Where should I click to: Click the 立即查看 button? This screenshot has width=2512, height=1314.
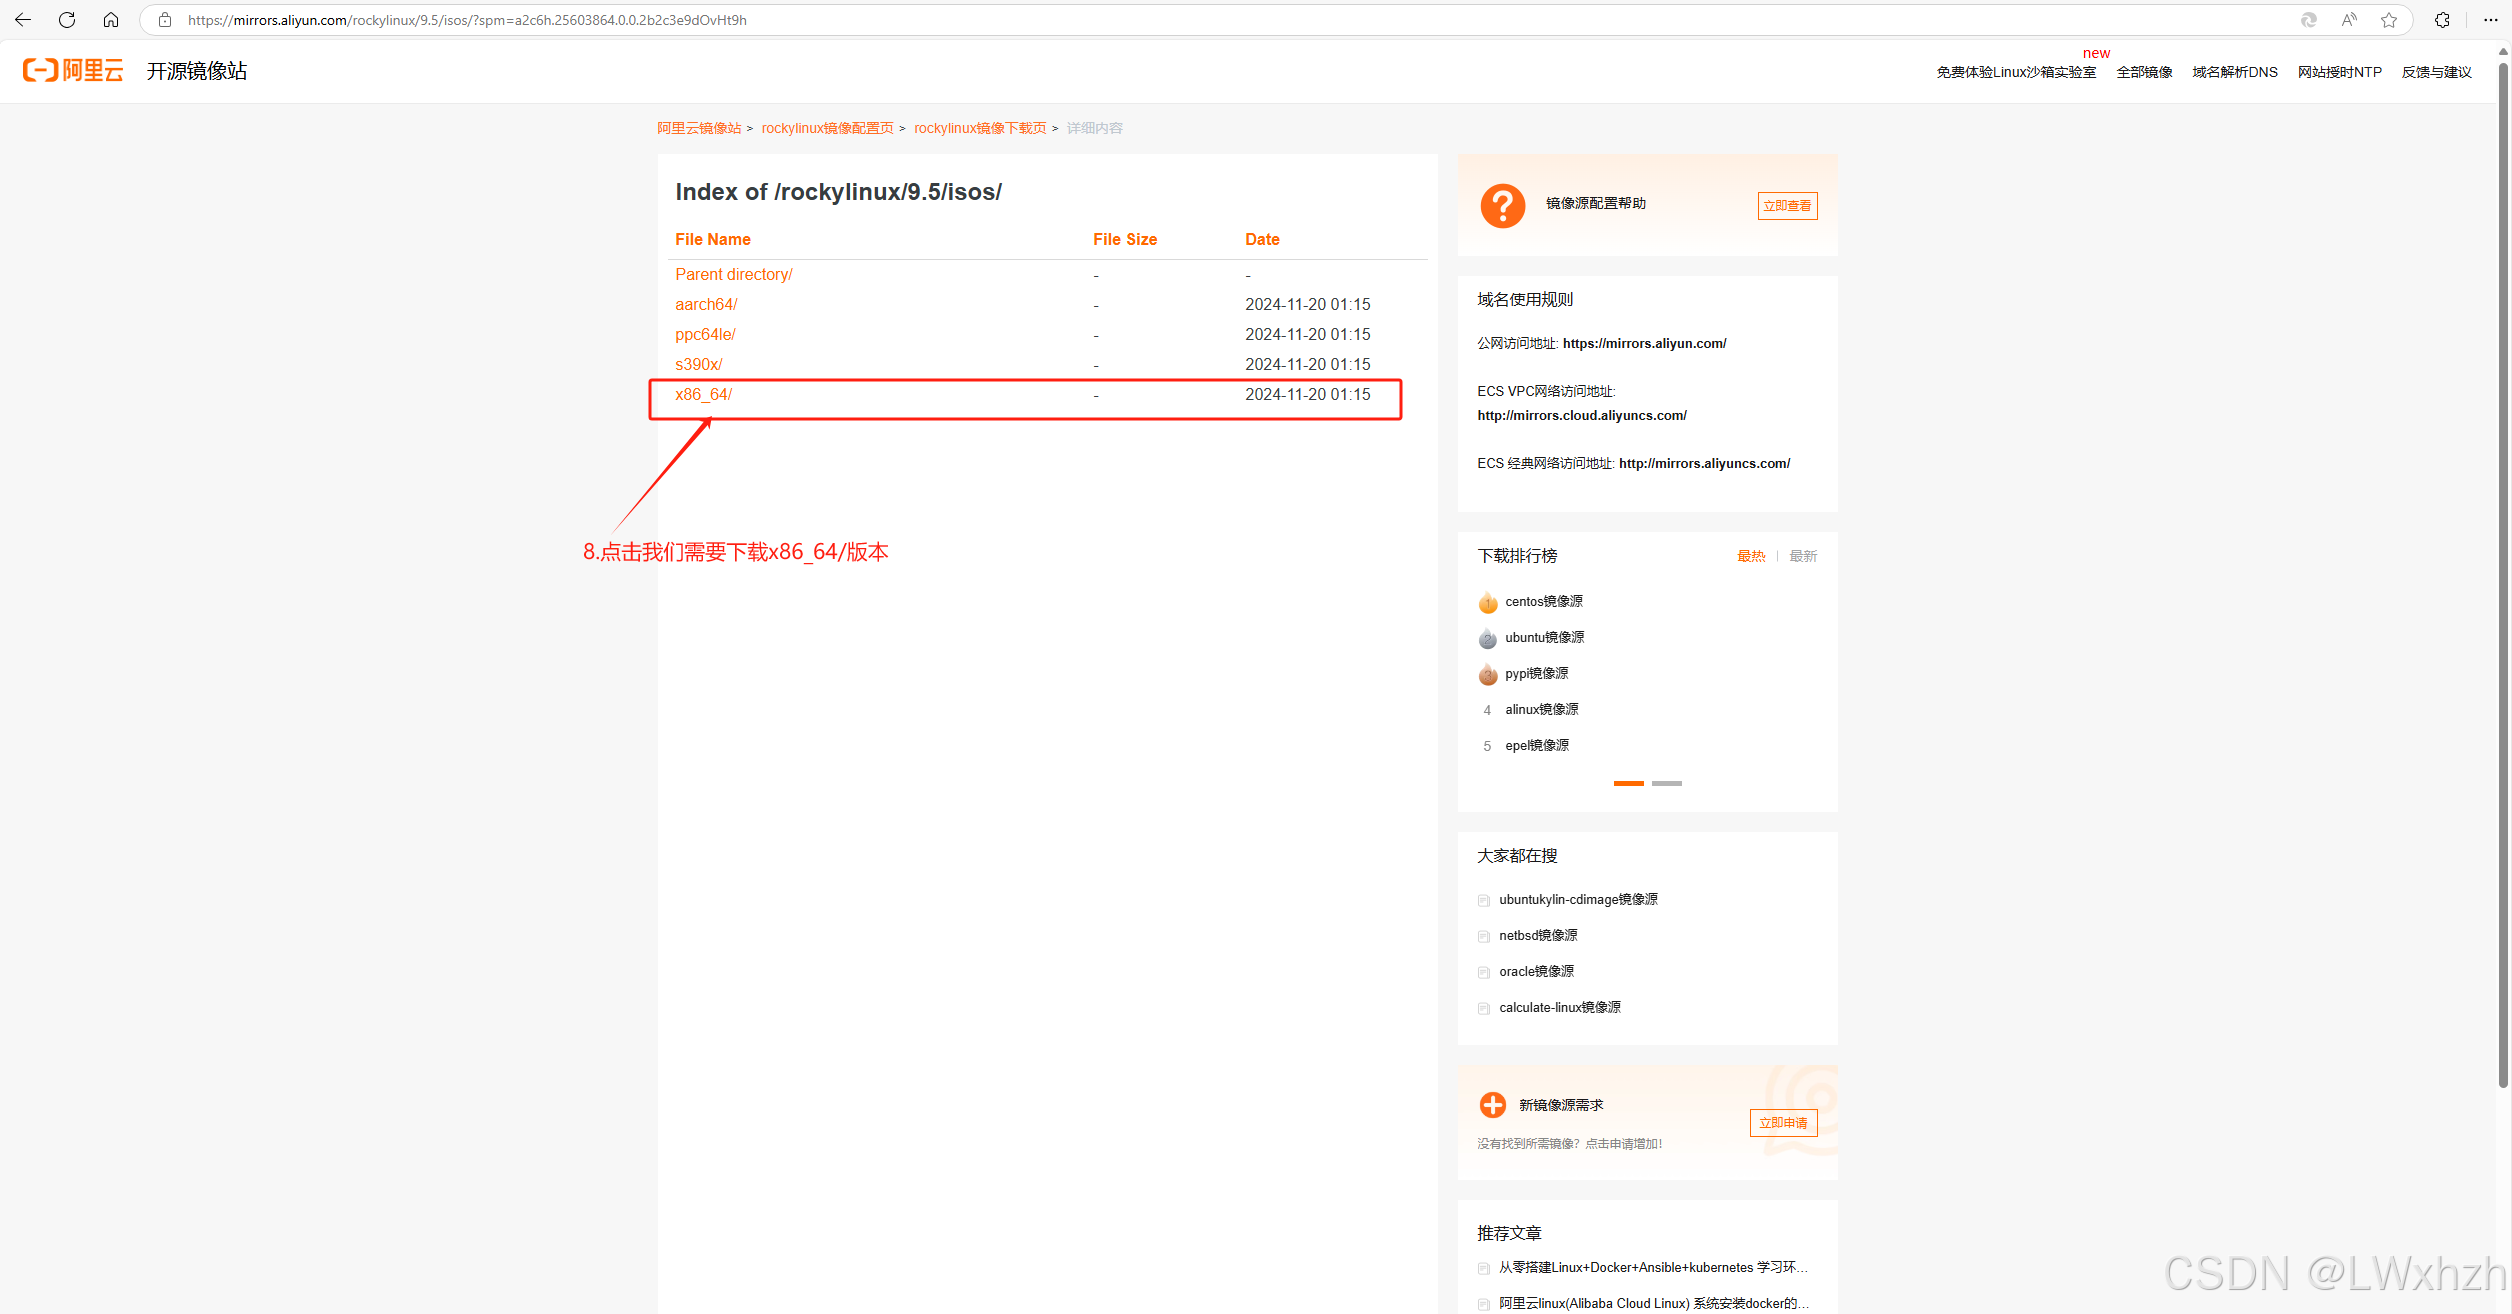tap(1787, 205)
